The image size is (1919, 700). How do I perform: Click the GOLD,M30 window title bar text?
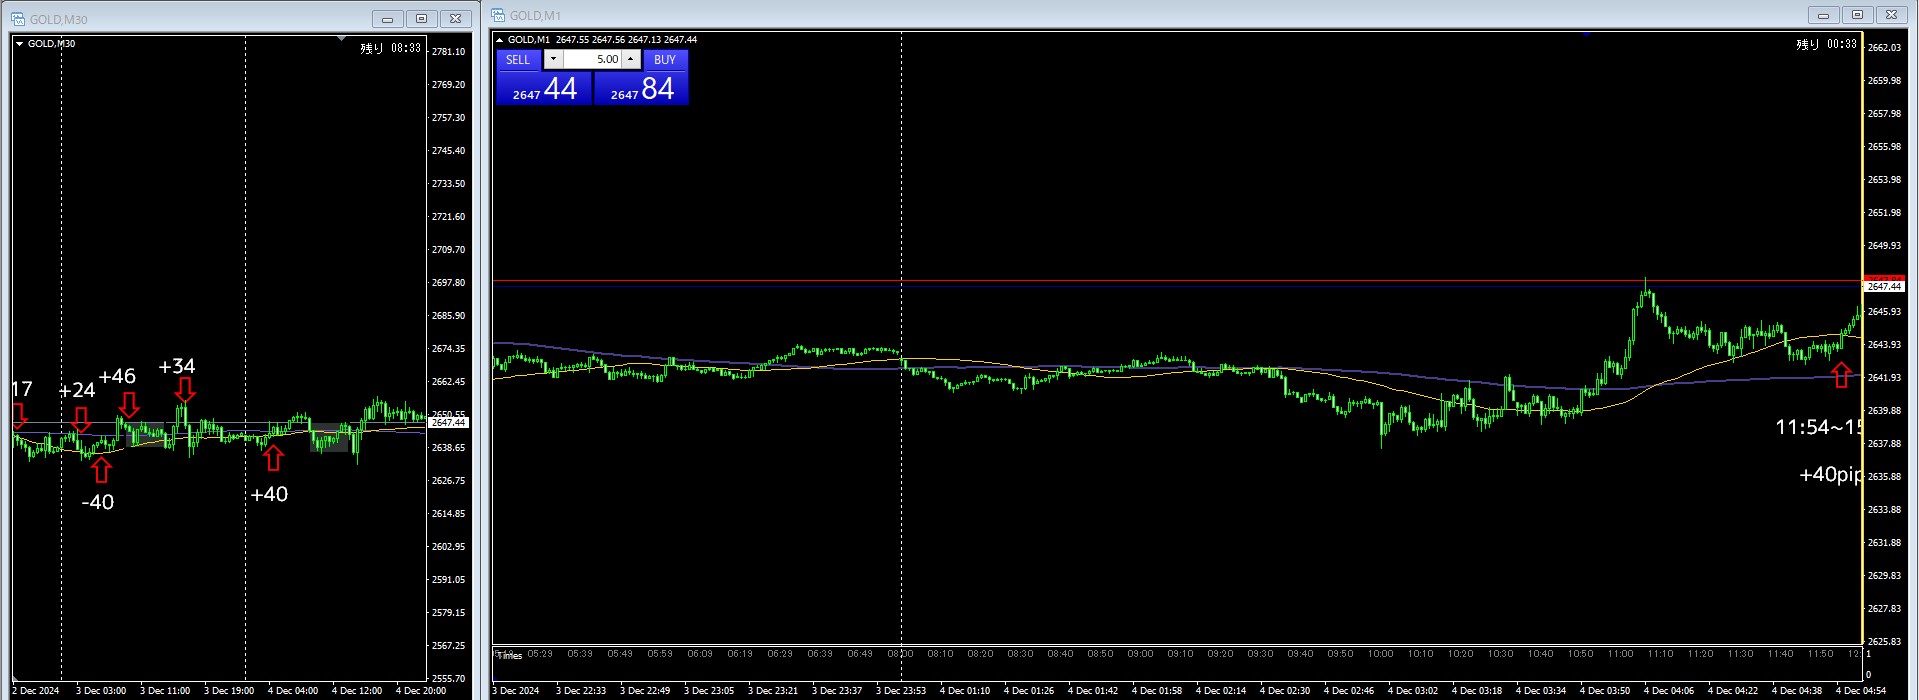point(59,20)
